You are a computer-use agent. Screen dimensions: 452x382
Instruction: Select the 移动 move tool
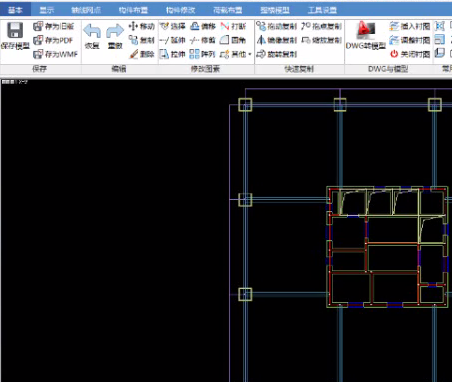[142, 26]
